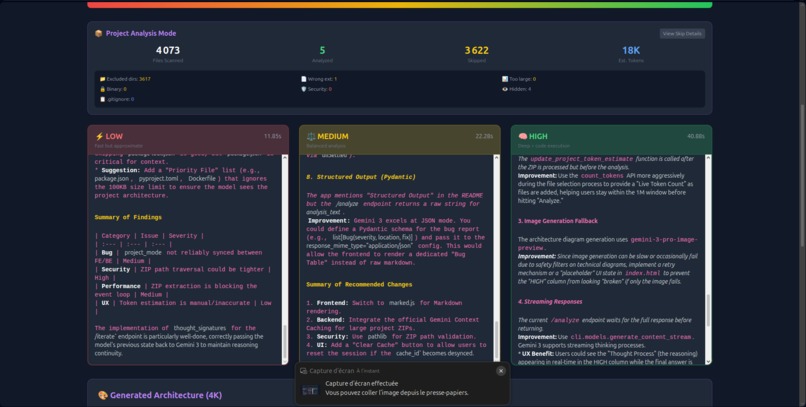Click the Summary of Findings heading

point(128,217)
